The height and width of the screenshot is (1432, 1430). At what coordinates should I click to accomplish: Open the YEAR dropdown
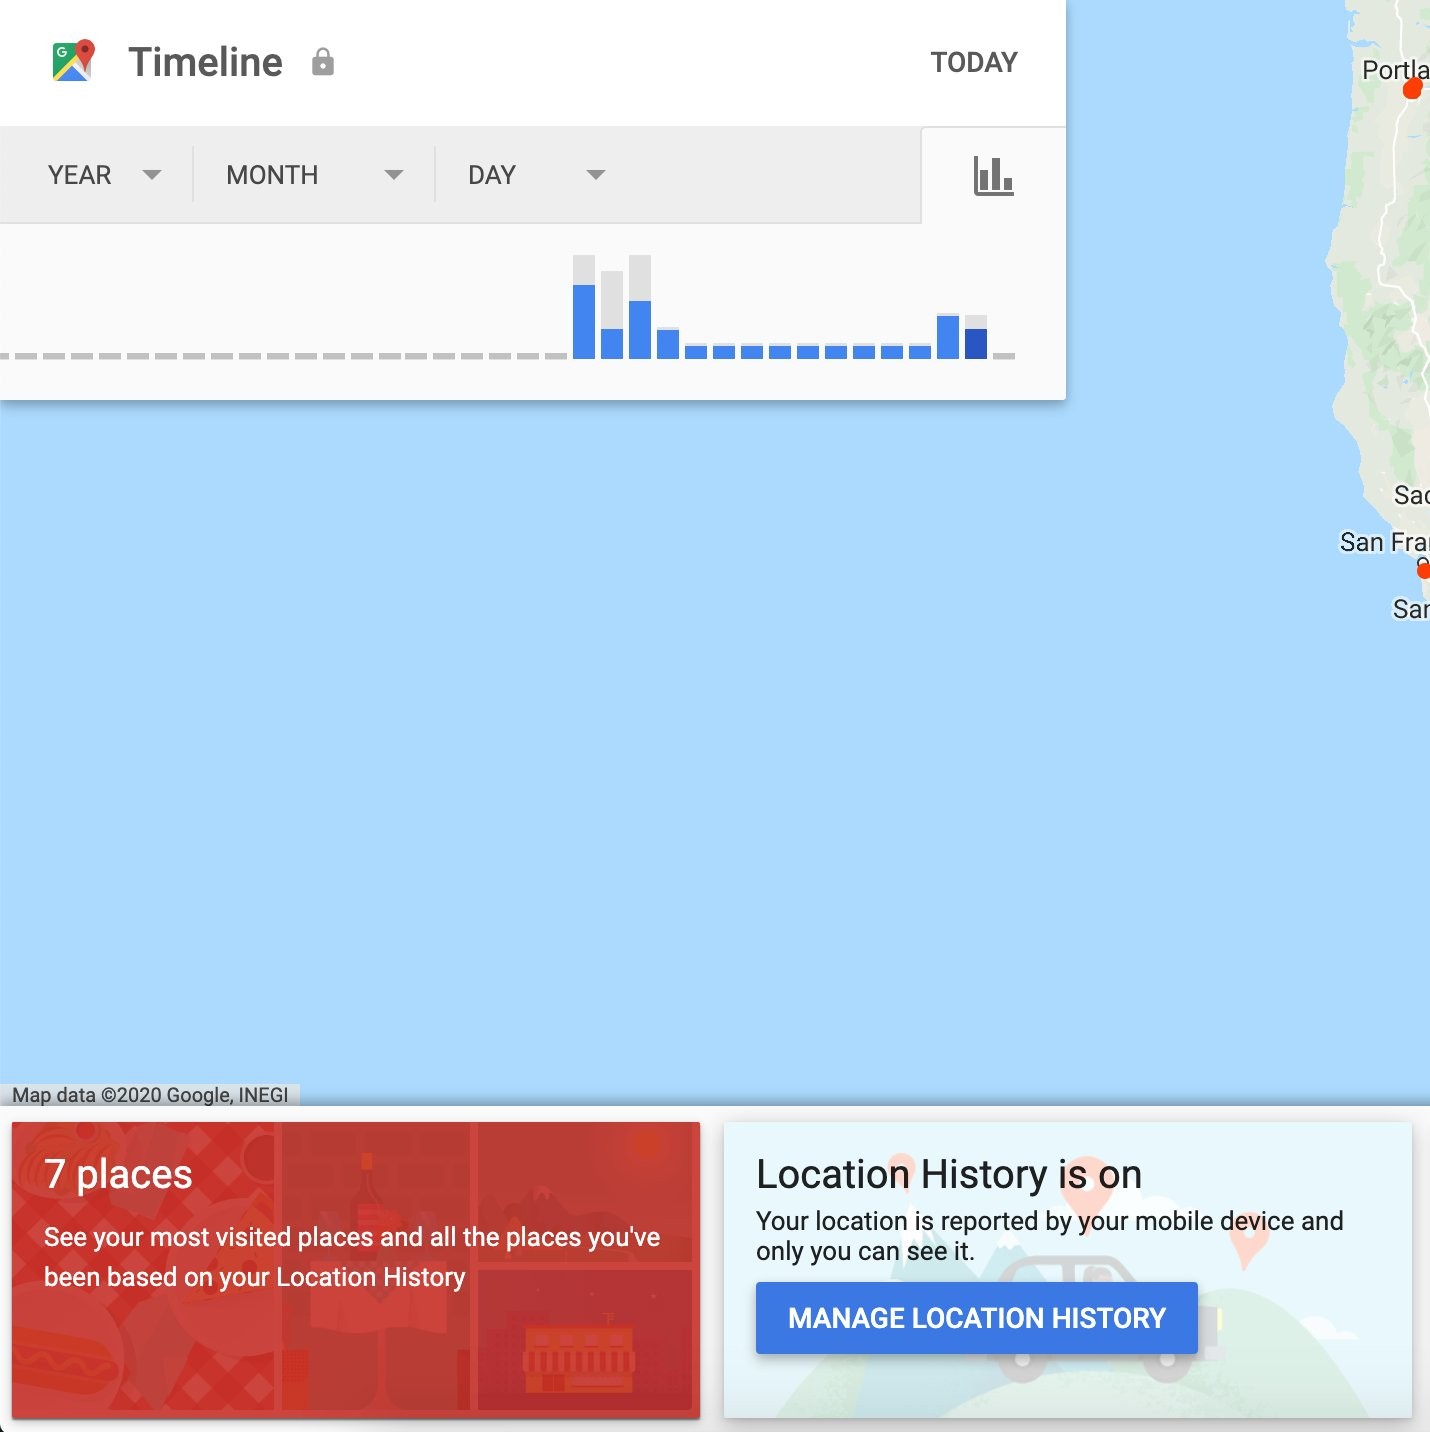[104, 175]
